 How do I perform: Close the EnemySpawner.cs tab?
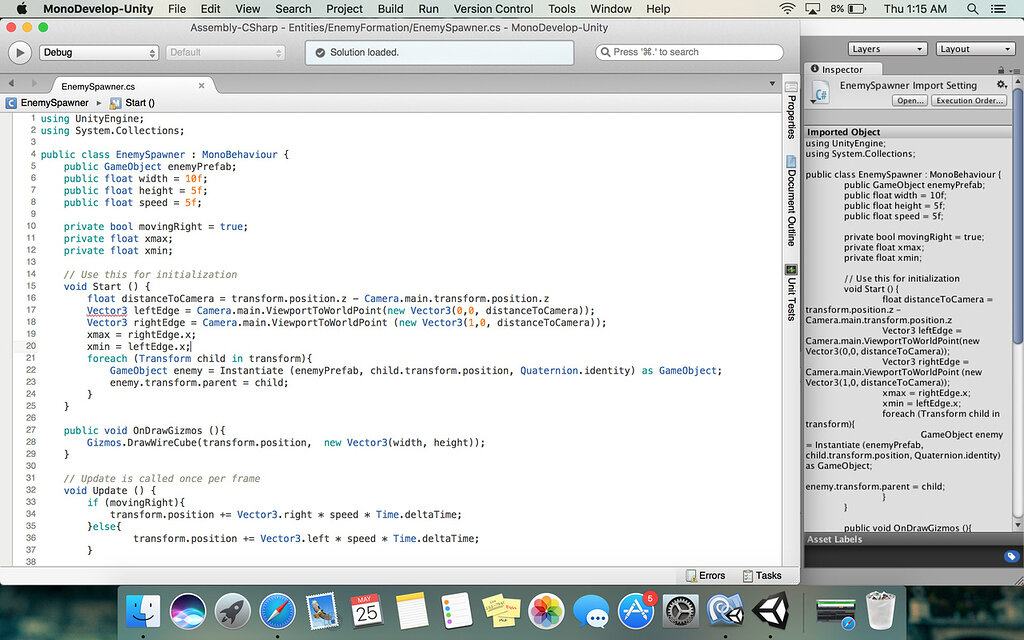tap(201, 86)
